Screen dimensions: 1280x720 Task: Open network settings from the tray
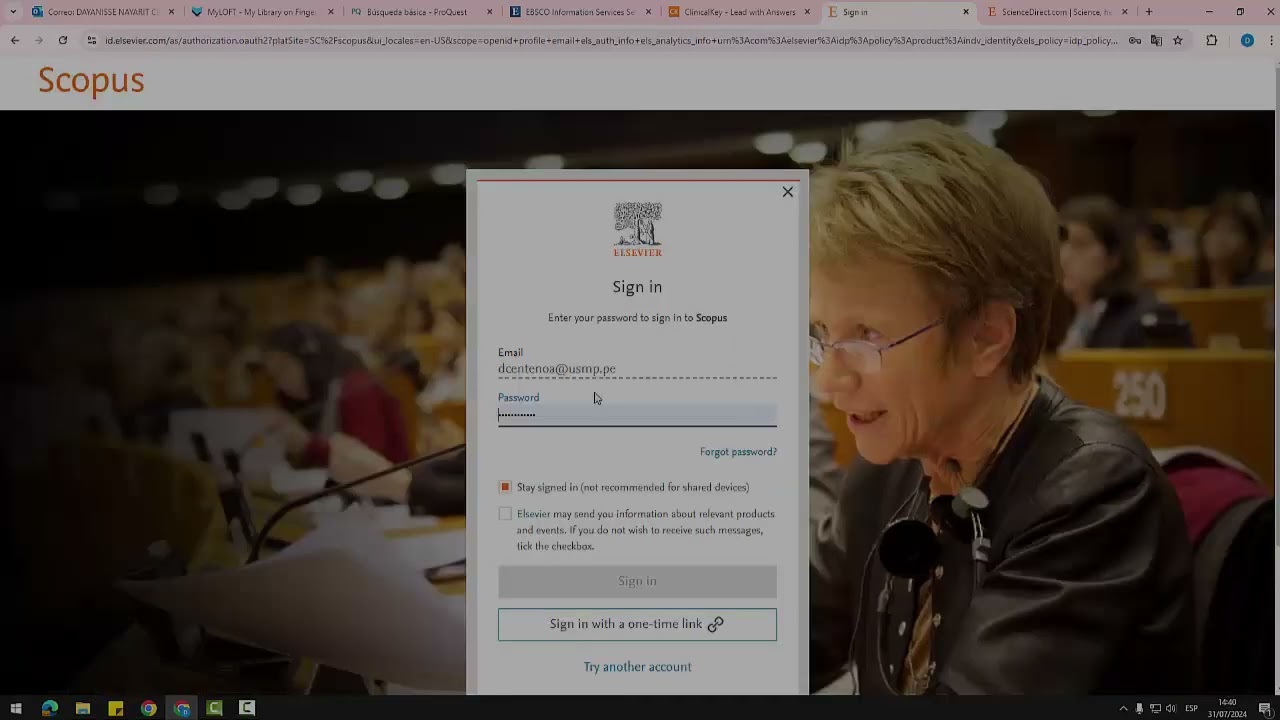pos(1155,708)
